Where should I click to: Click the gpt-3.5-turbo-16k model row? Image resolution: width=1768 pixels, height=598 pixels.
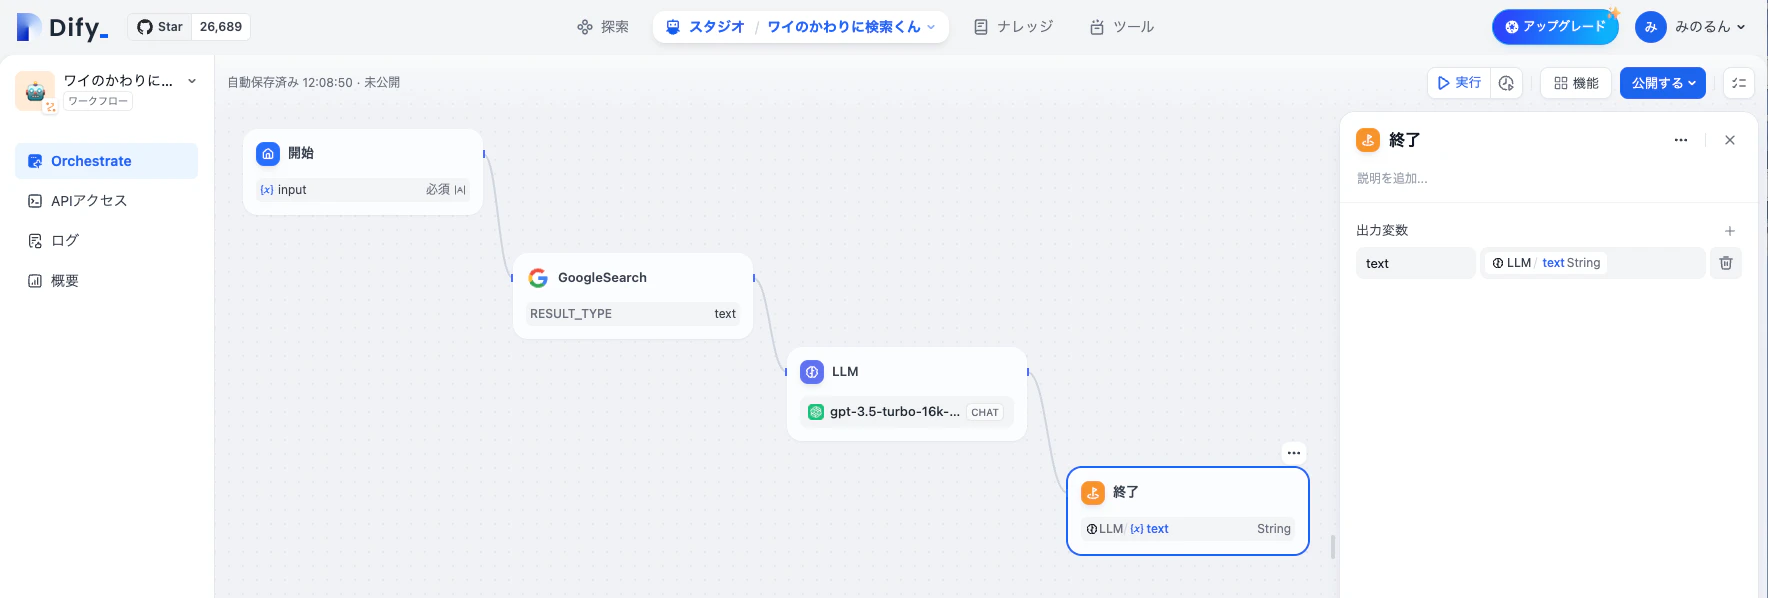point(907,412)
